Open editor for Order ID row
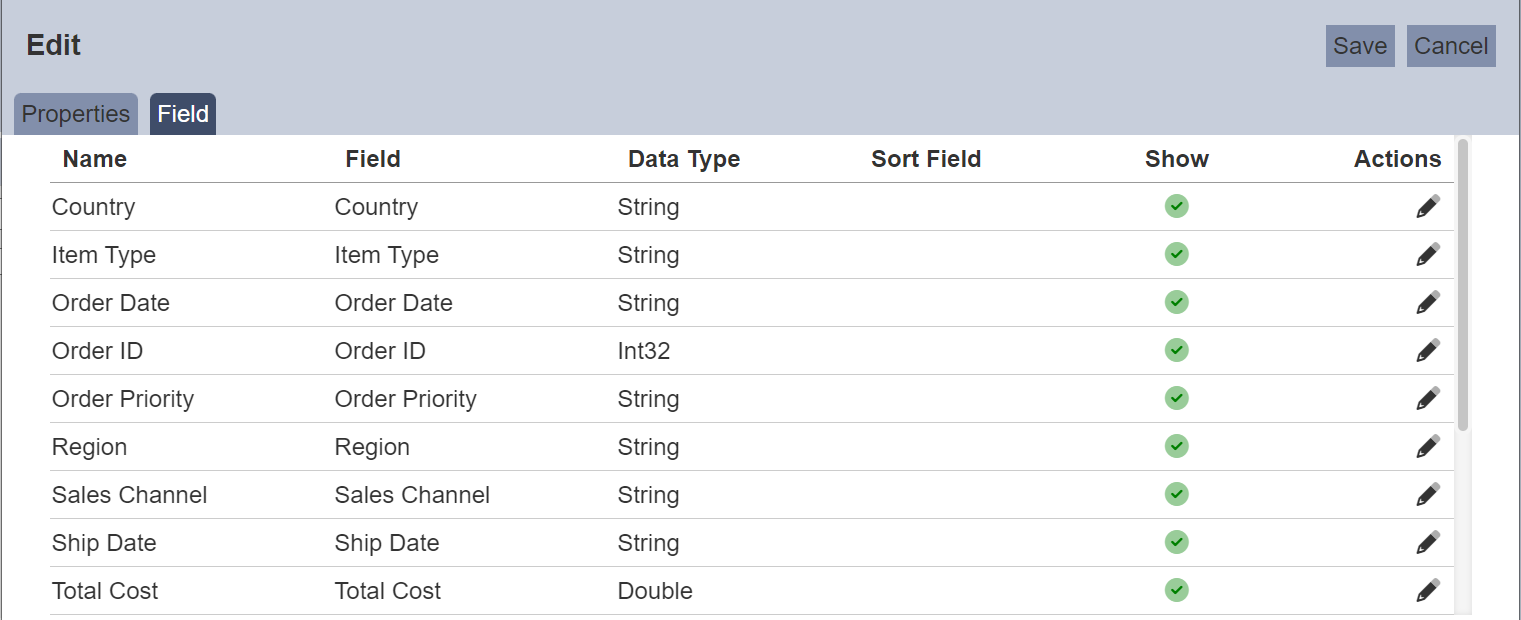This screenshot has width=1521, height=620. click(1428, 351)
